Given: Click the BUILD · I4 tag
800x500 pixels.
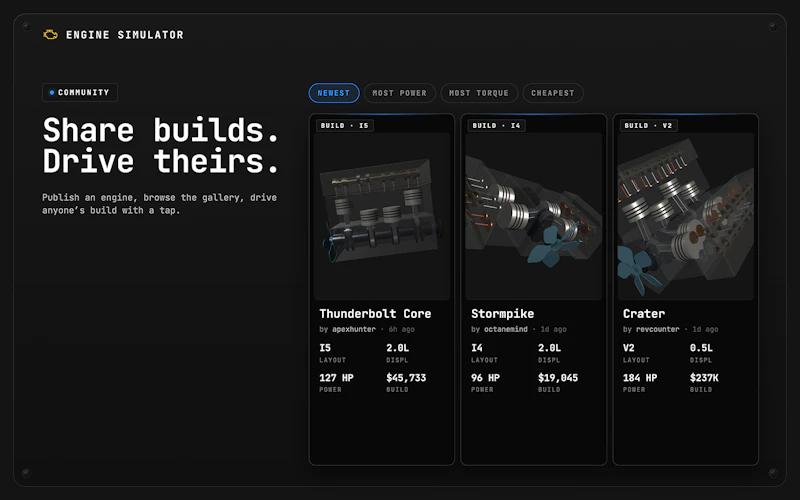Looking at the screenshot, I should pos(496,126).
